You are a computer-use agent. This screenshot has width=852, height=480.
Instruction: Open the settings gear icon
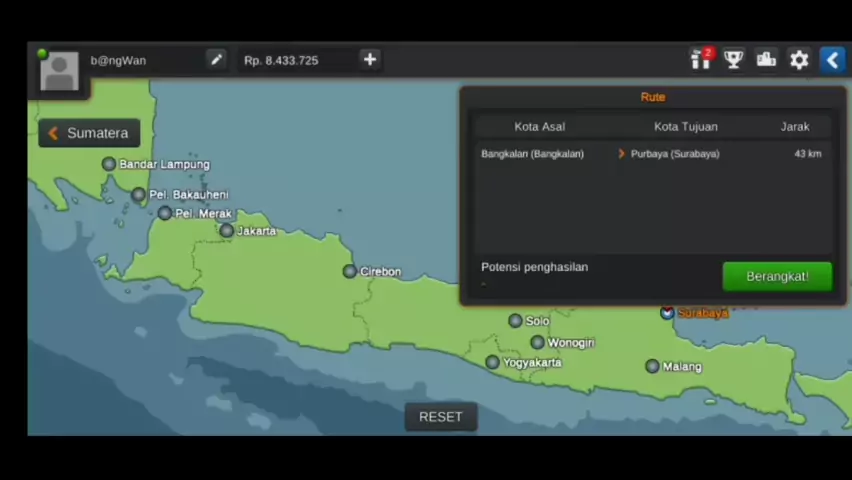click(799, 60)
